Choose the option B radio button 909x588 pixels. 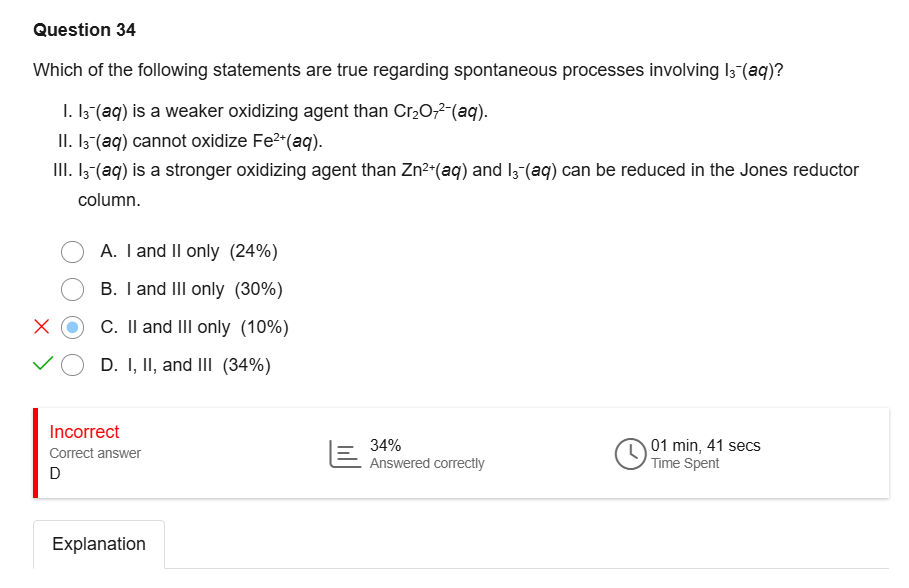click(x=72, y=289)
